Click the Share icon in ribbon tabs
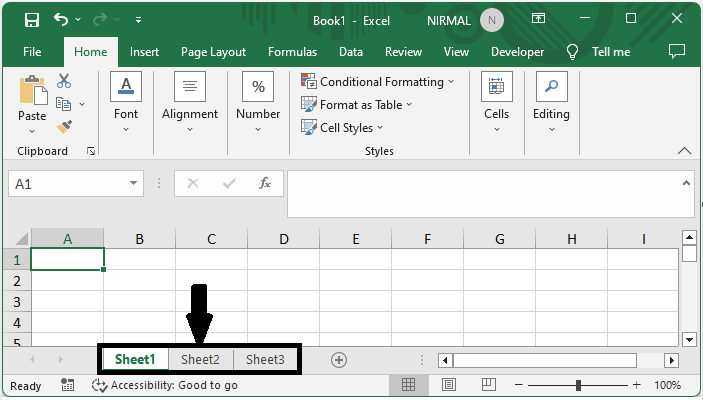Viewport: 703px width, 400px height. click(676, 52)
